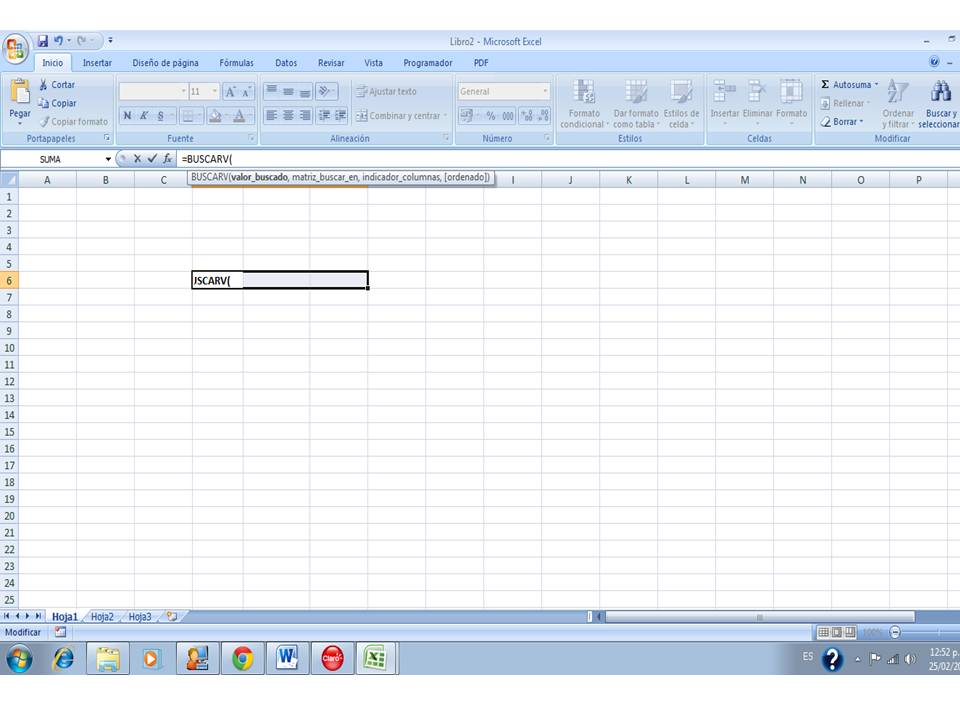This screenshot has height=720, width=960.
Task: Cut selection with Cortar
Action: (x=57, y=84)
